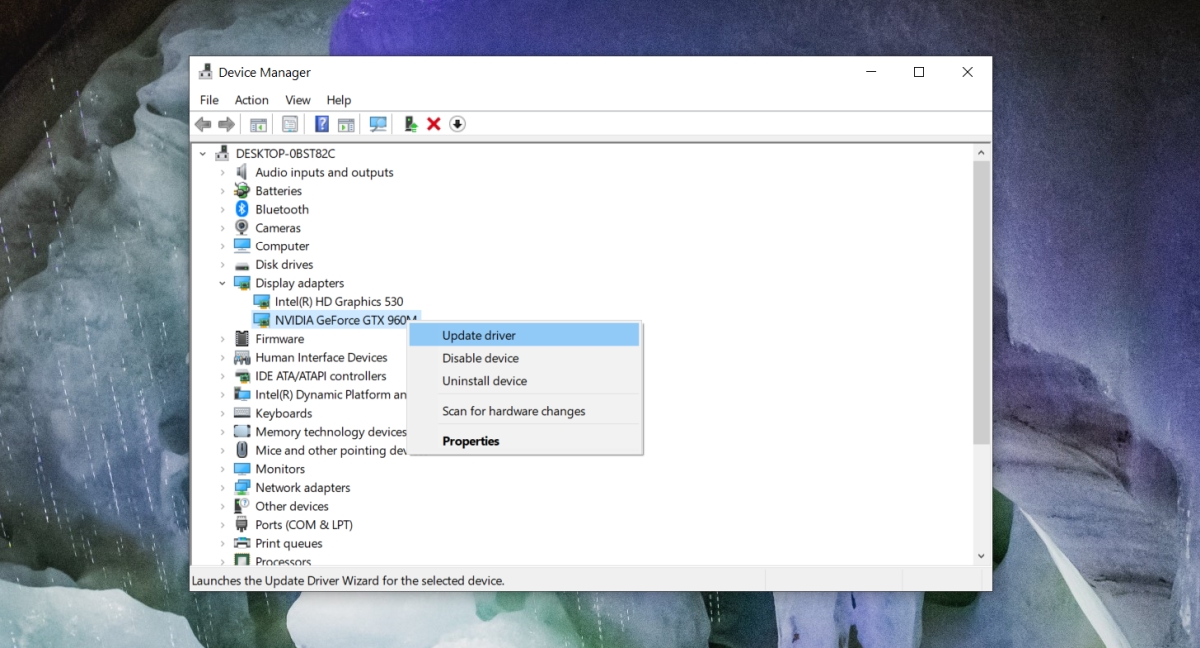Choose Scan for hardware changes in menu
This screenshot has width=1200, height=648.
point(526,411)
